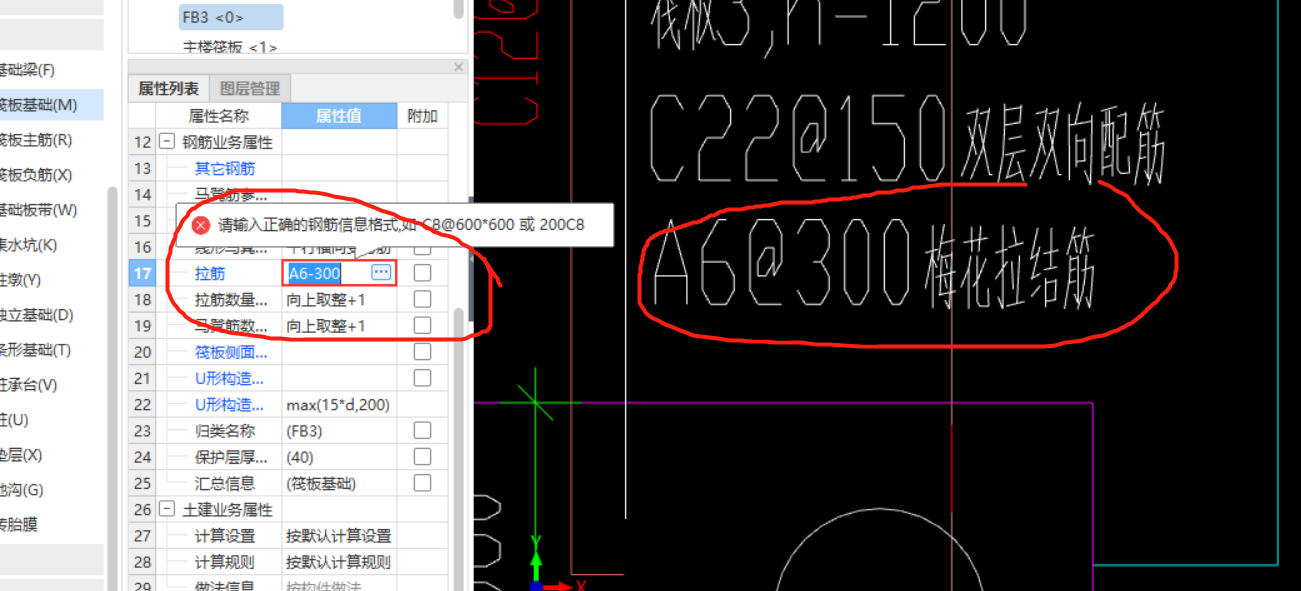This screenshot has height=591, width=1301.
Task: Click the 双层双向配筋 annotation in the drawing
Action: point(1064,145)
